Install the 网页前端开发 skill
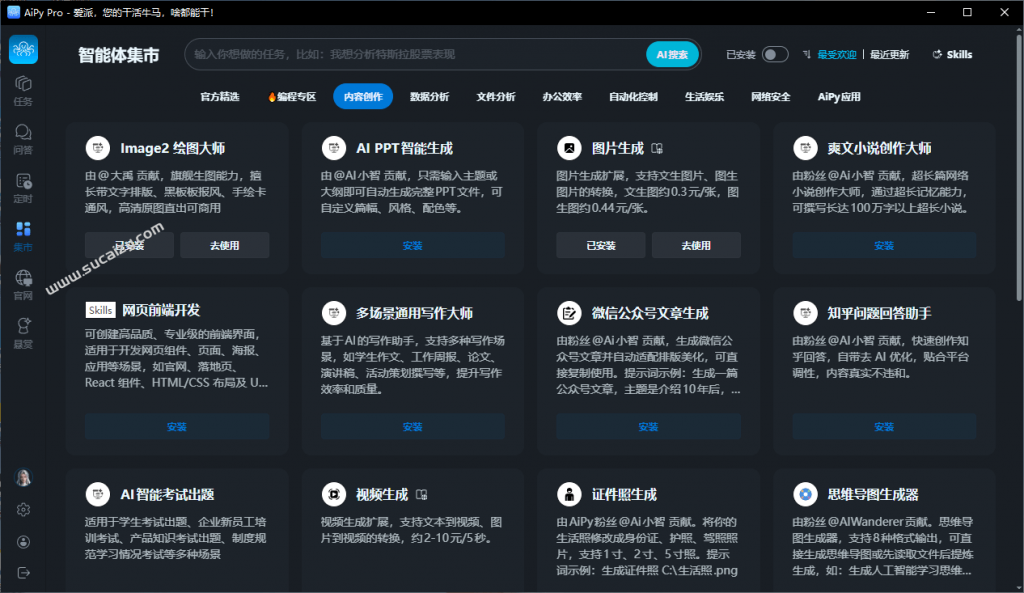Screen dimensions: 1024x593 click(177, 426)
